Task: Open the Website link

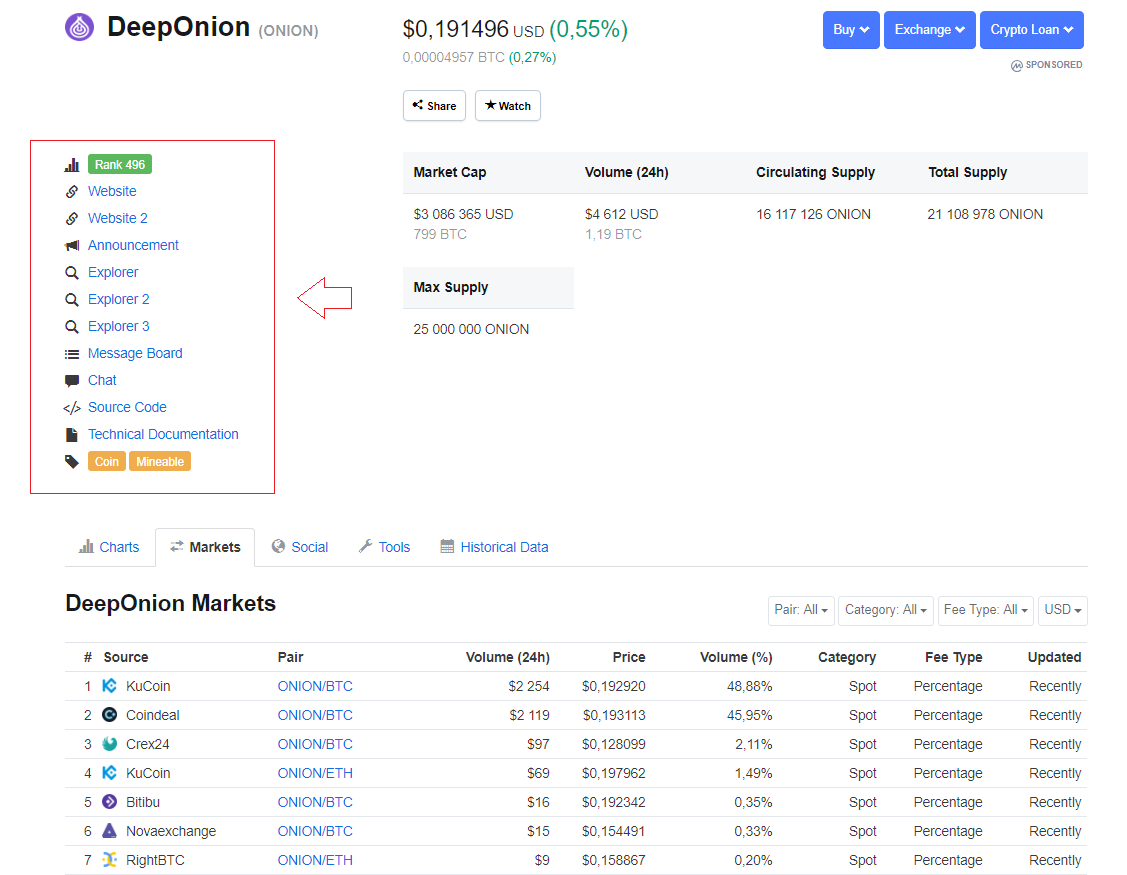Action: click(x=112, y=191)
